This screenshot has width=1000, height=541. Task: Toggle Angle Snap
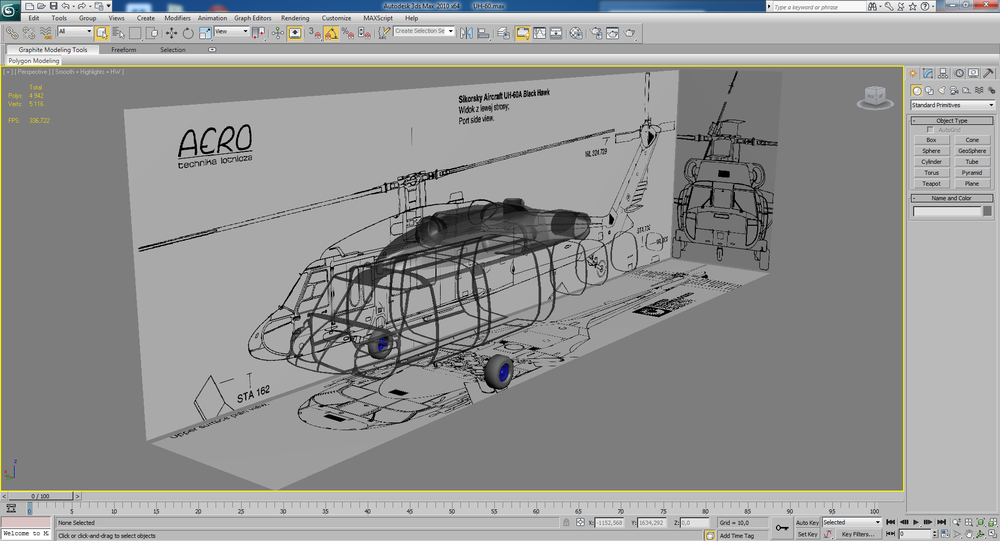pos(331,33)
